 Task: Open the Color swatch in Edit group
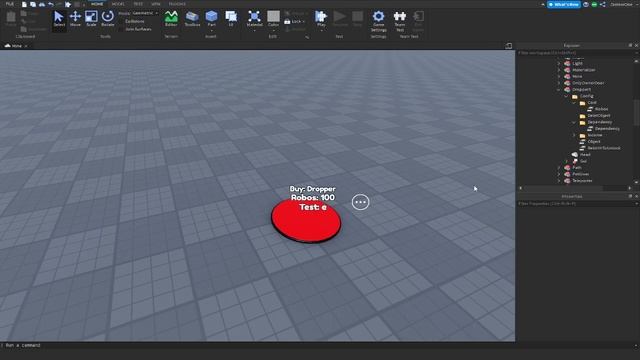(x=273, y=16)
